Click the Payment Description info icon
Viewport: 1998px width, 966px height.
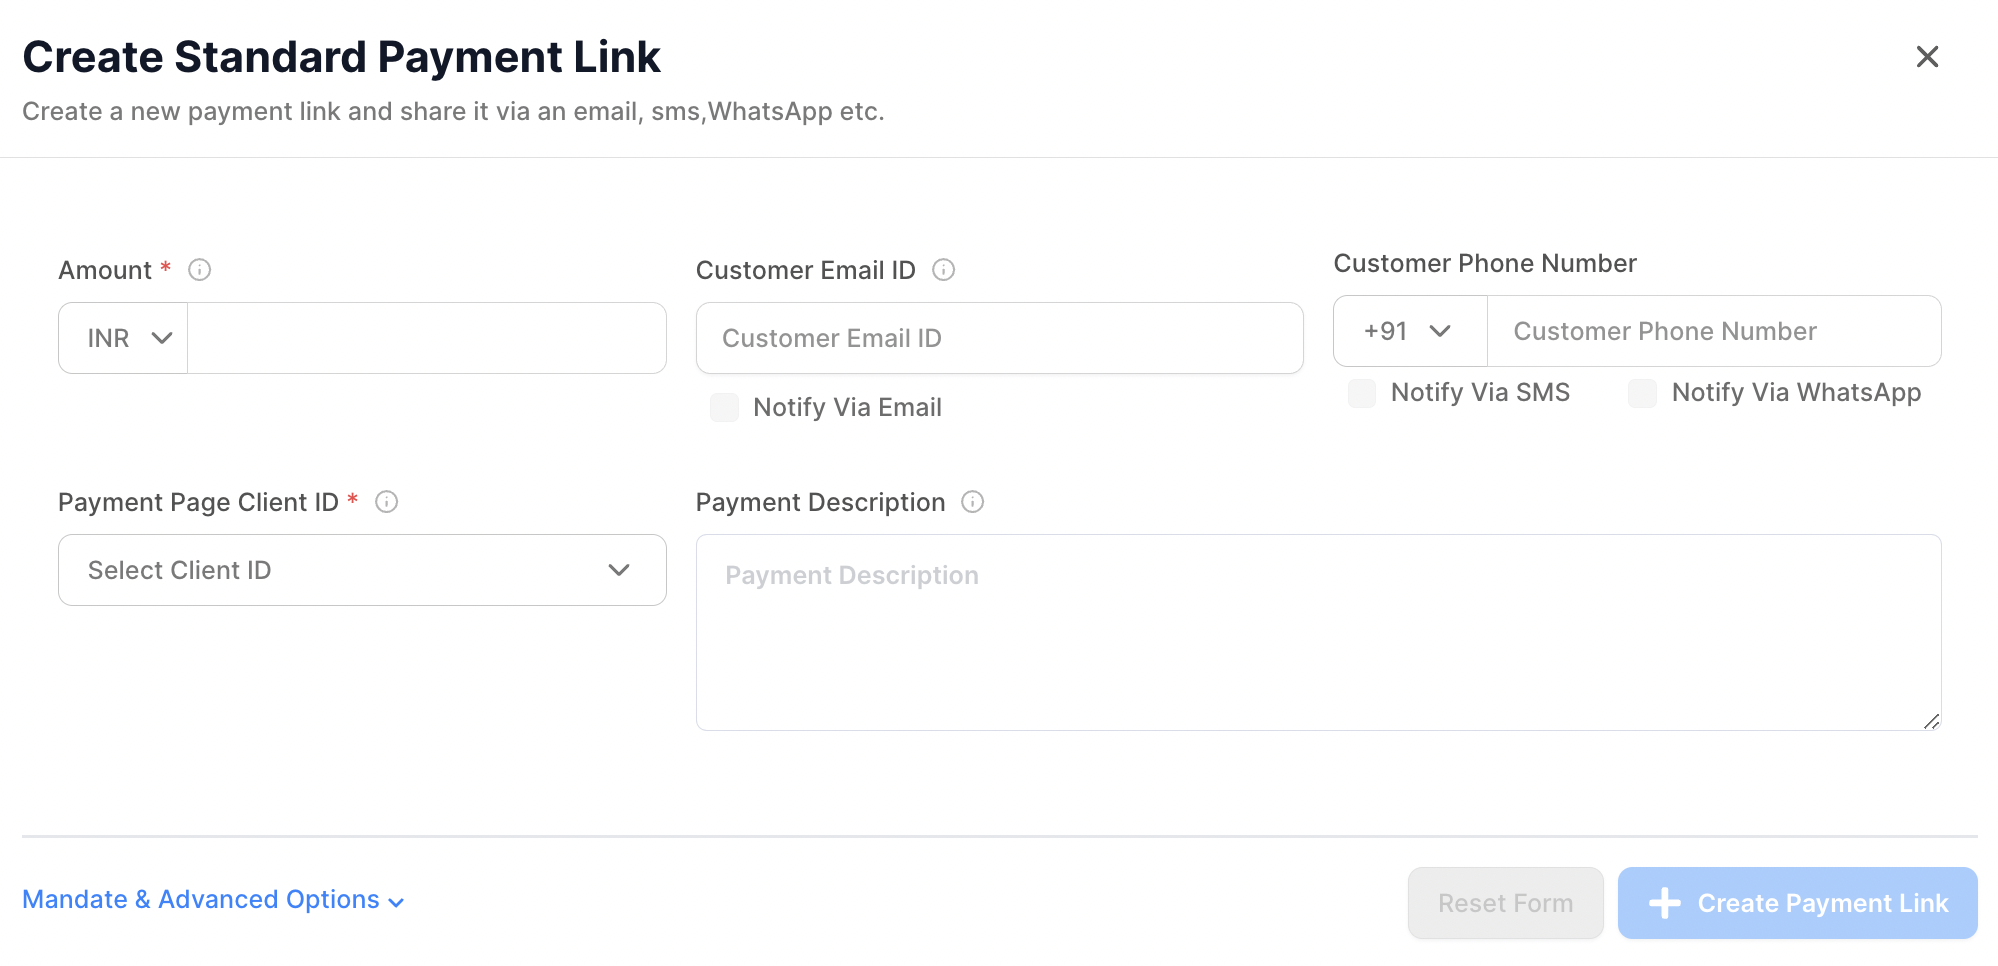(x=973, y=502)
